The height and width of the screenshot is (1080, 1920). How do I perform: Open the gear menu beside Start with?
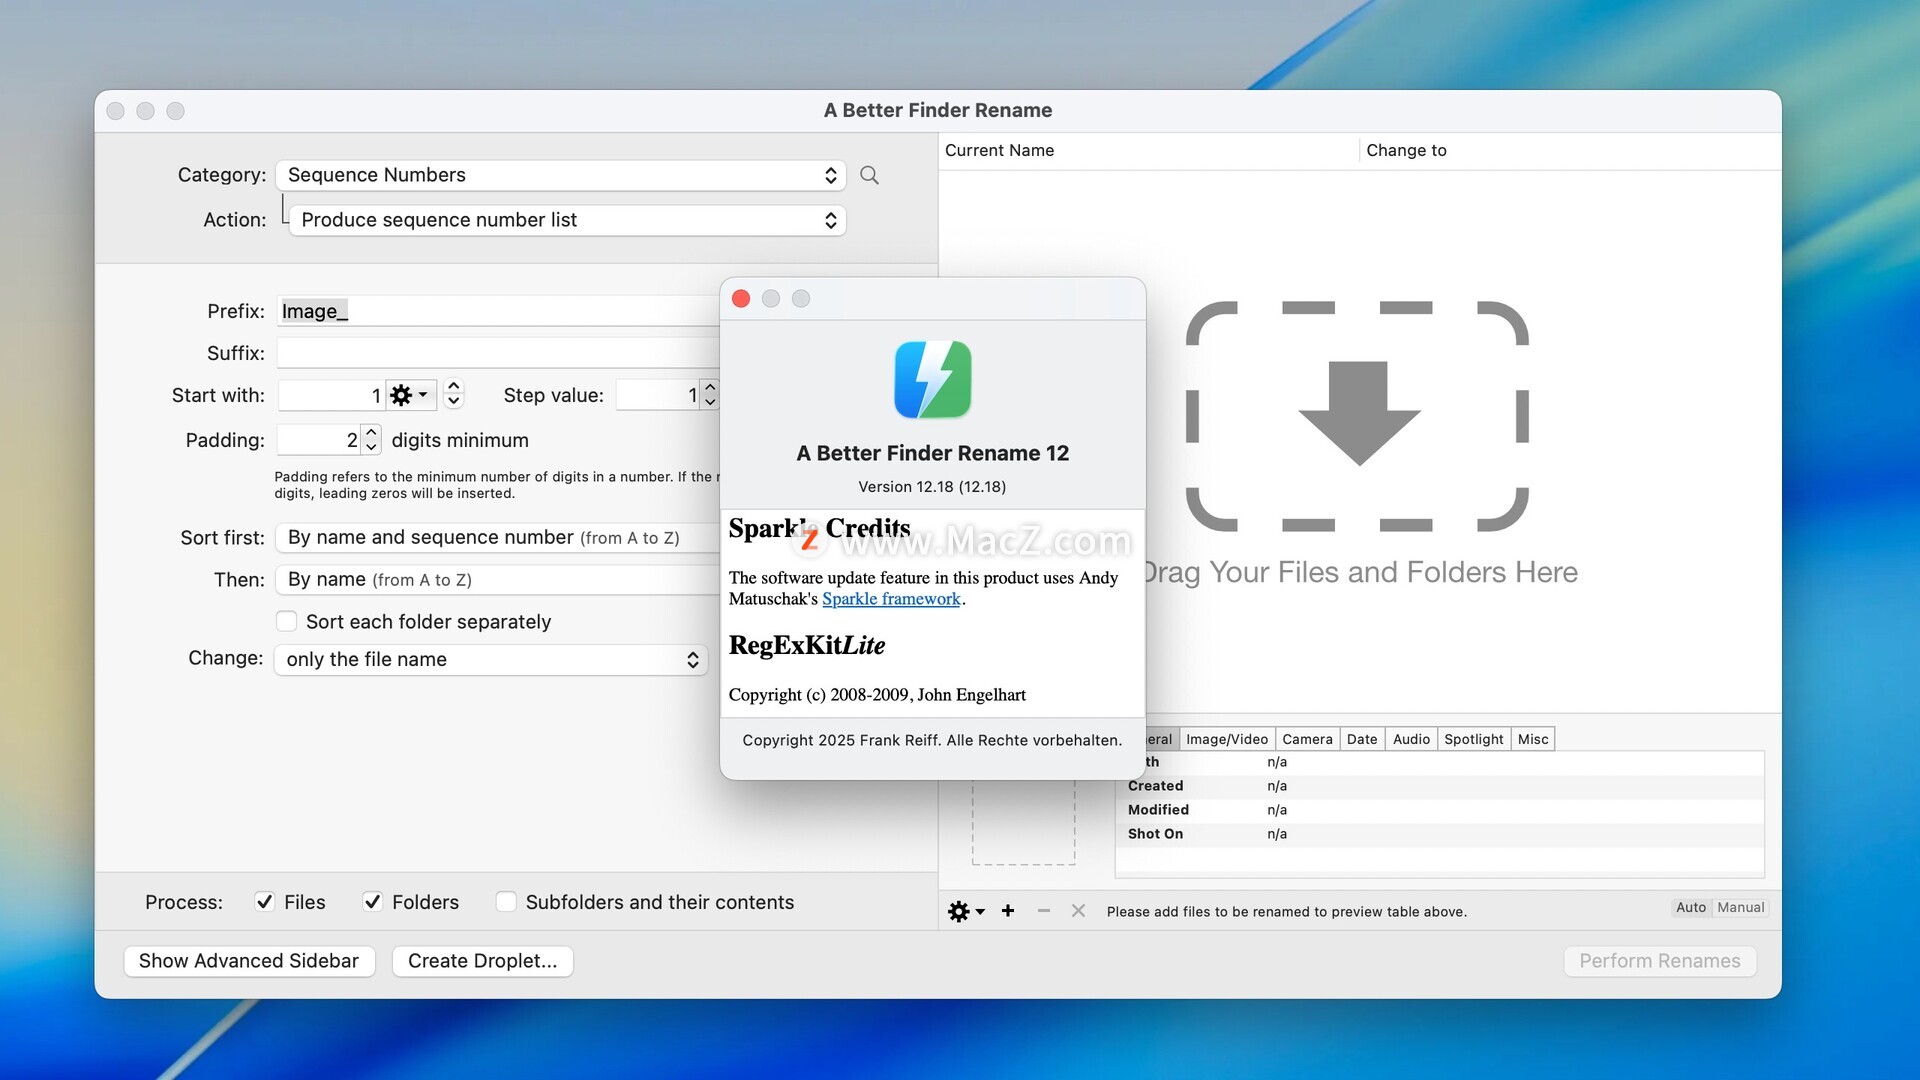(408, 395)
